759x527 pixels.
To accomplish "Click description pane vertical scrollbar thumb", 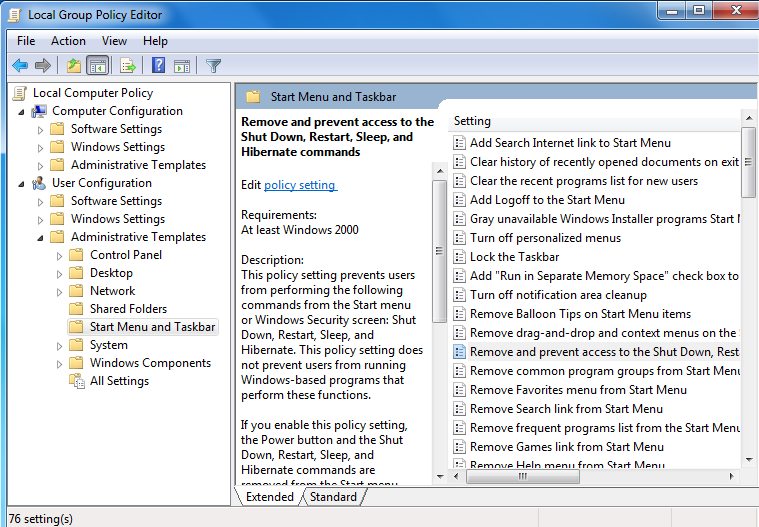I will point(439,251).
